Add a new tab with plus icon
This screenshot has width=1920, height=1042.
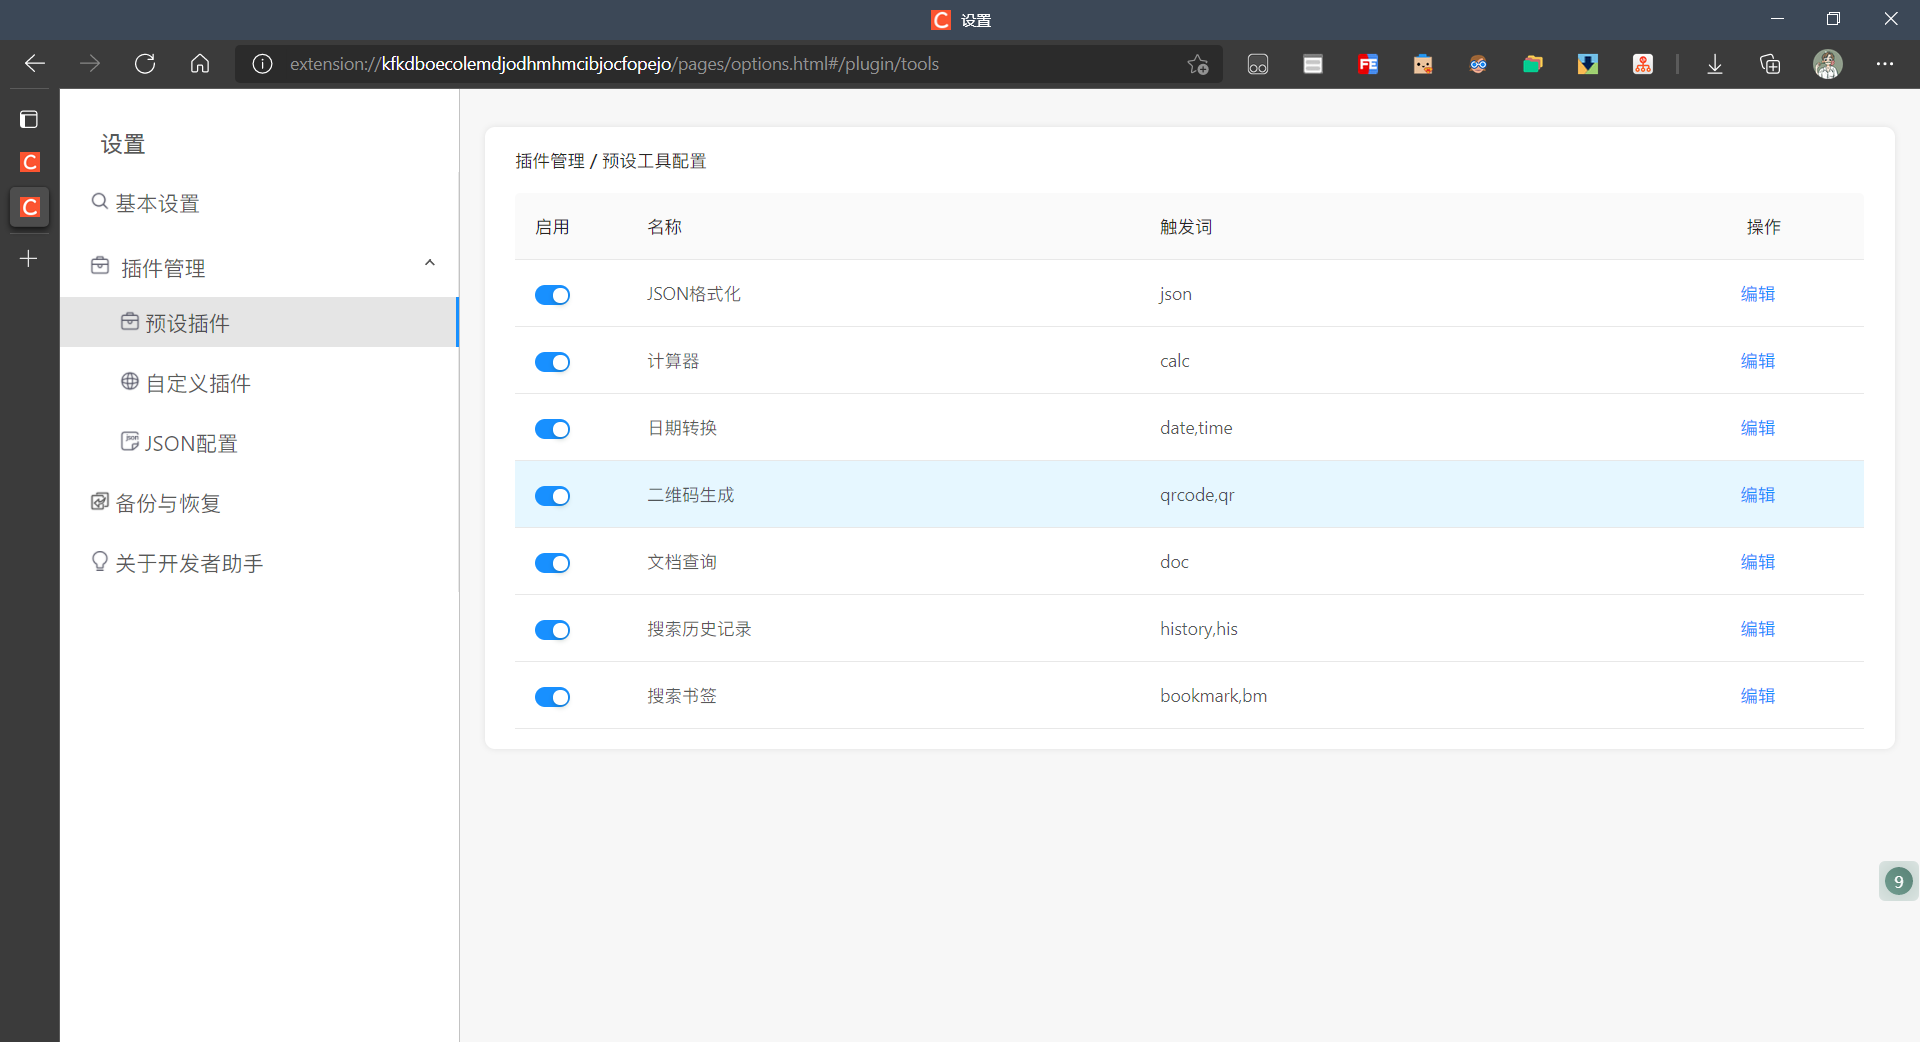[29, 259]
